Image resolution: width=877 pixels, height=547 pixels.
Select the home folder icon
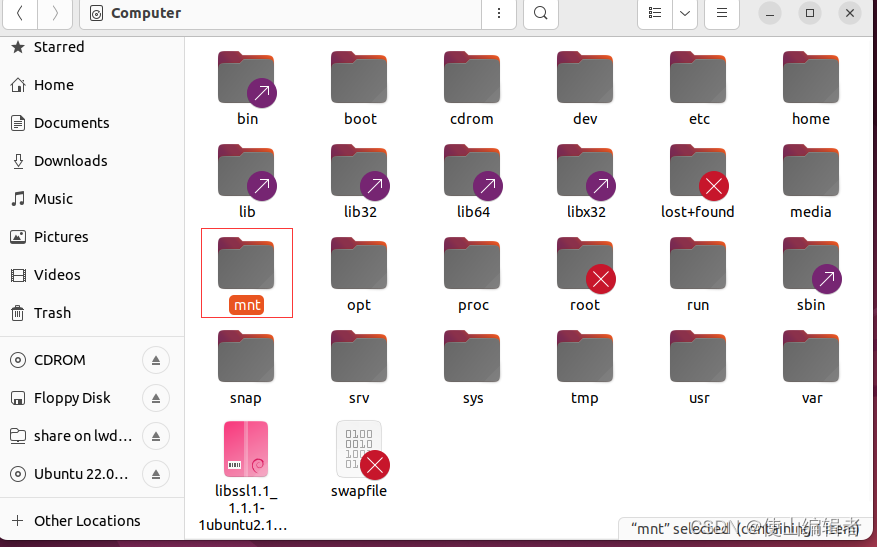click(811, 77)
